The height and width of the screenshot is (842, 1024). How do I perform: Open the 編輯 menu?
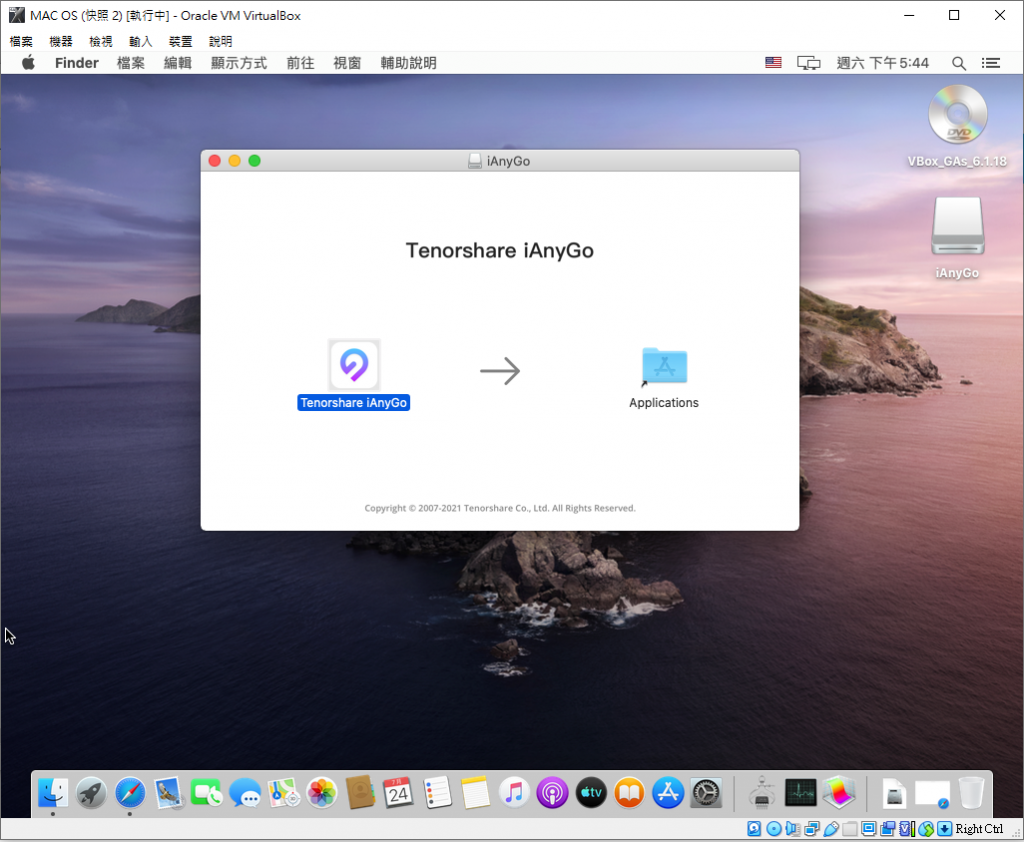[x=178, y=63]
